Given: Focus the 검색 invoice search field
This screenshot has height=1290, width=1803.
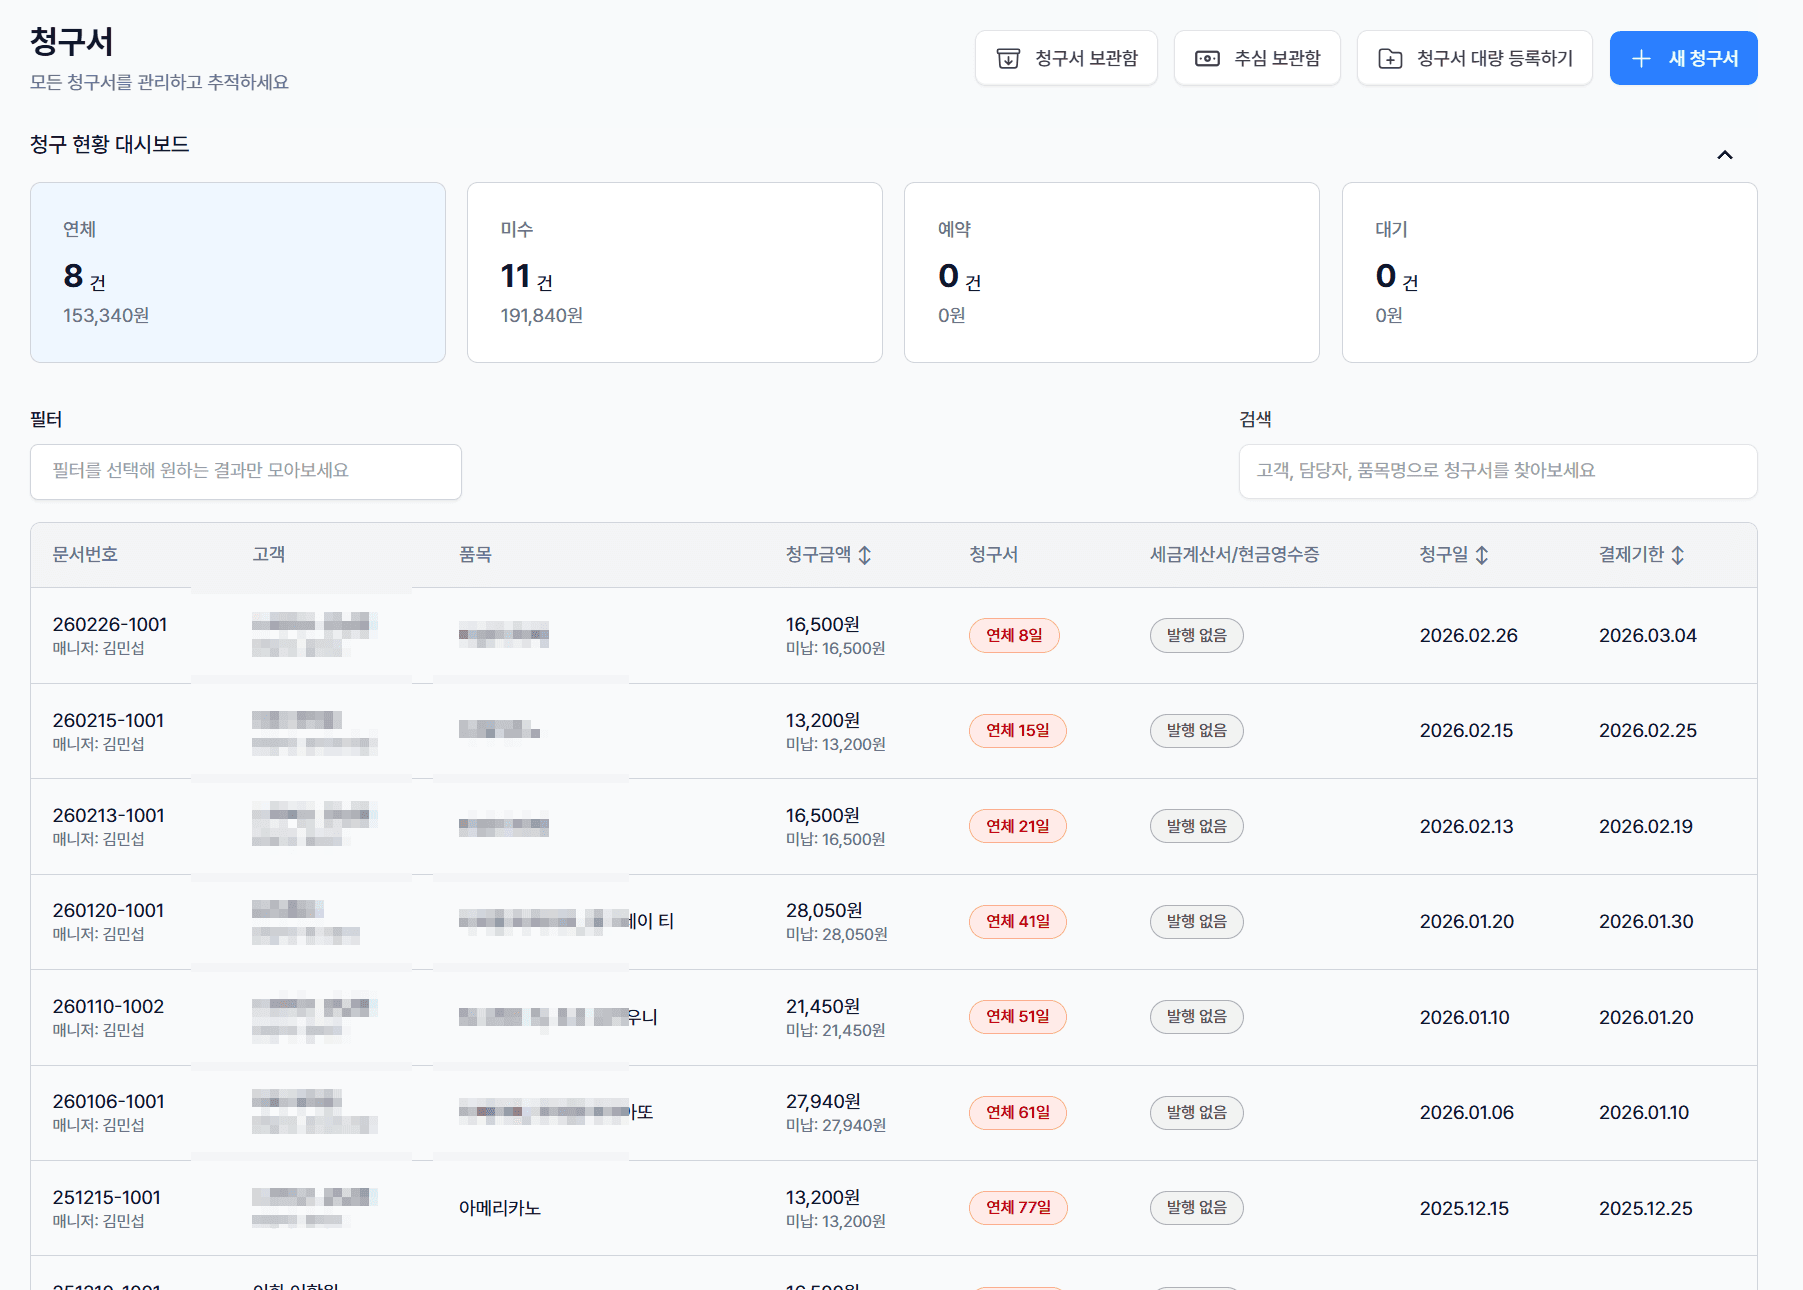Looking at the screenshot, I should (1498, 471).
